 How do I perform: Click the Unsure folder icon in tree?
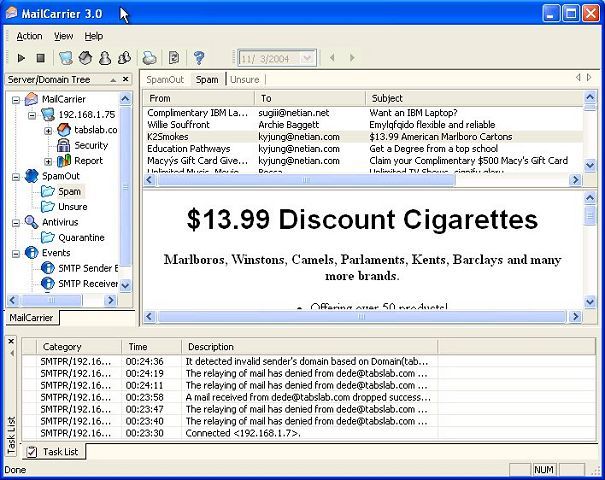click(48, 207)
